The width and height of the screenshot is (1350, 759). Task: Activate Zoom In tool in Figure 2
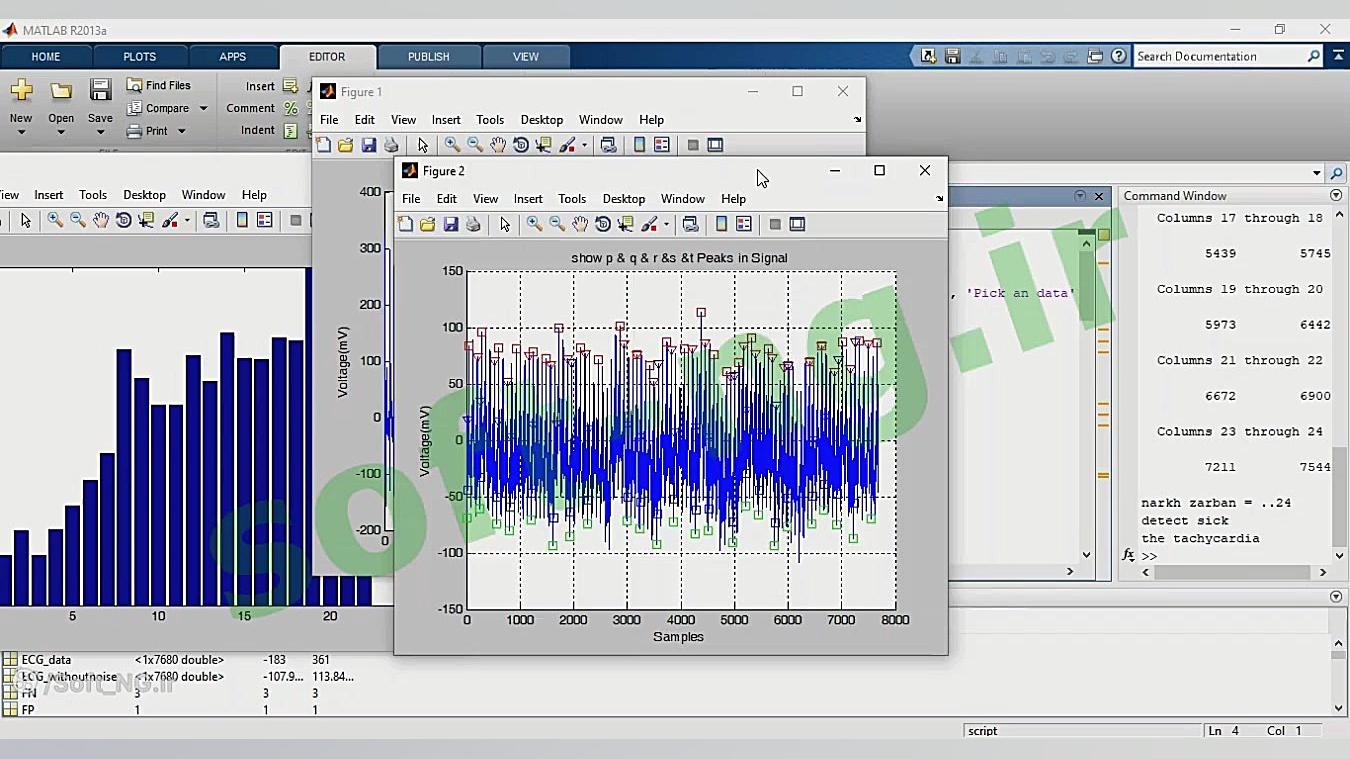click(x=535, y=224)
